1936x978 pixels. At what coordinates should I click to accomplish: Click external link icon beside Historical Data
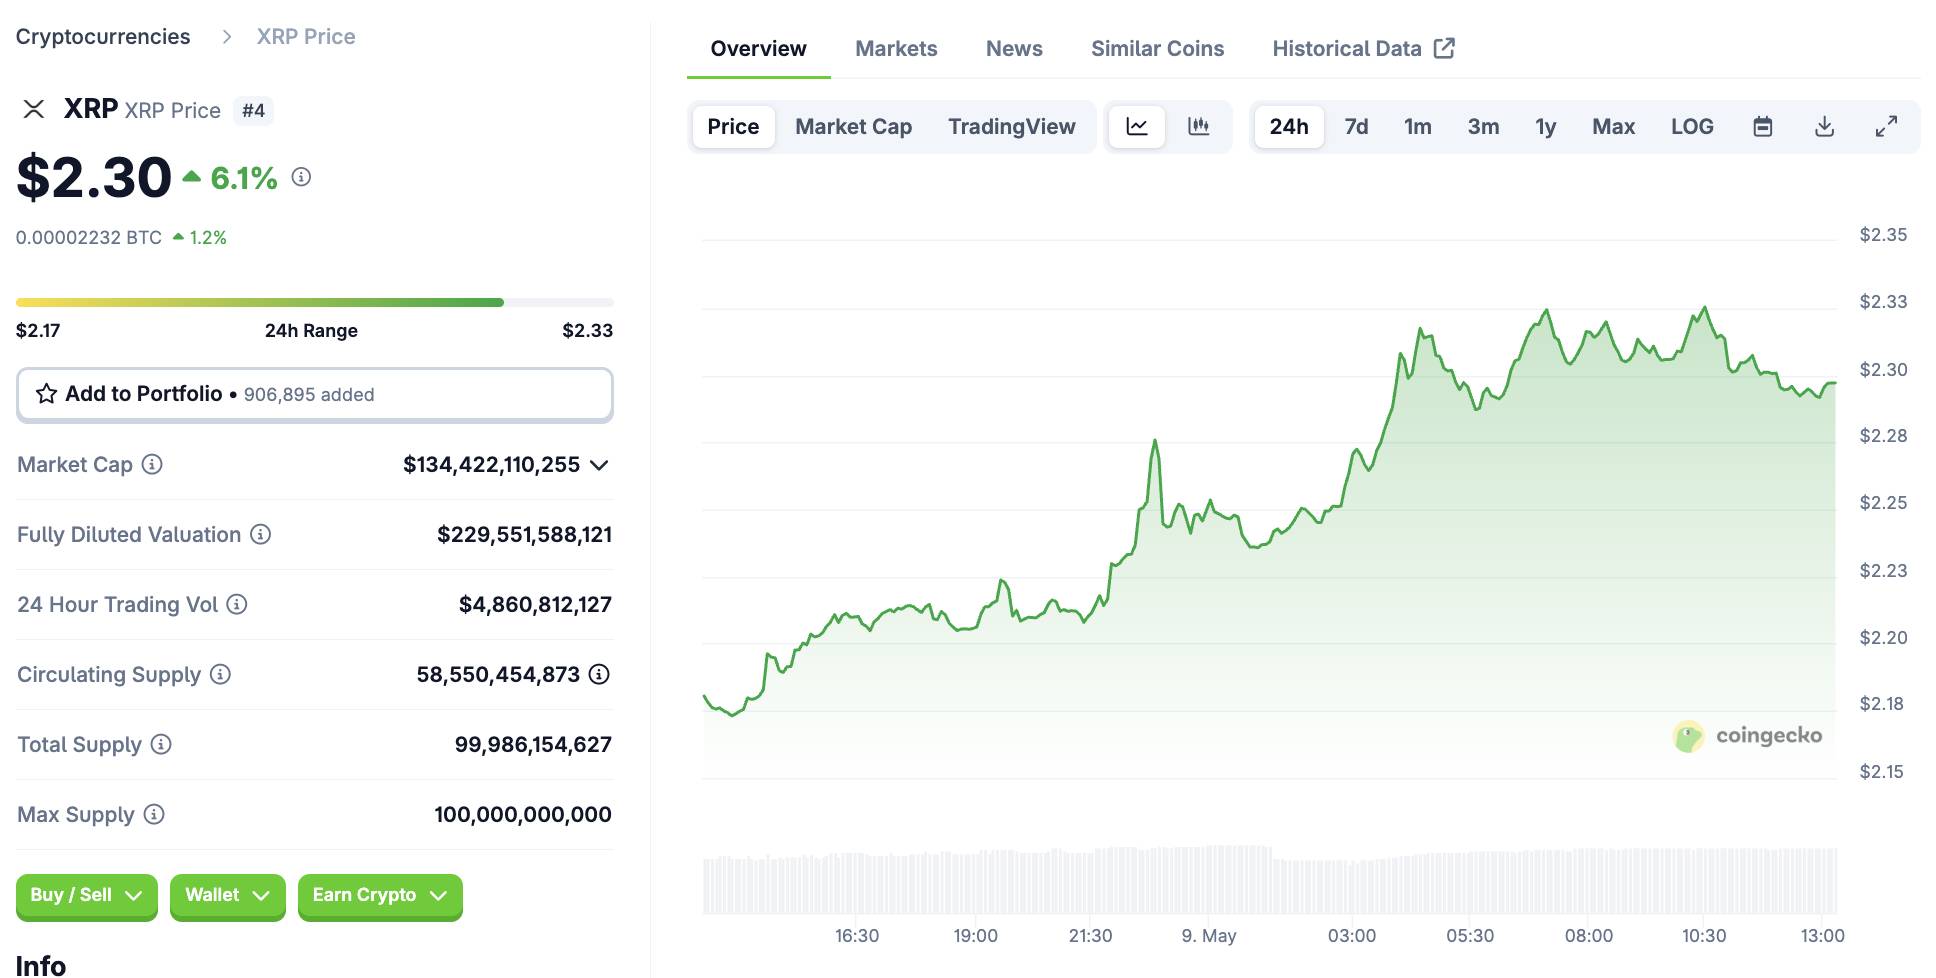coord(1444,48)
